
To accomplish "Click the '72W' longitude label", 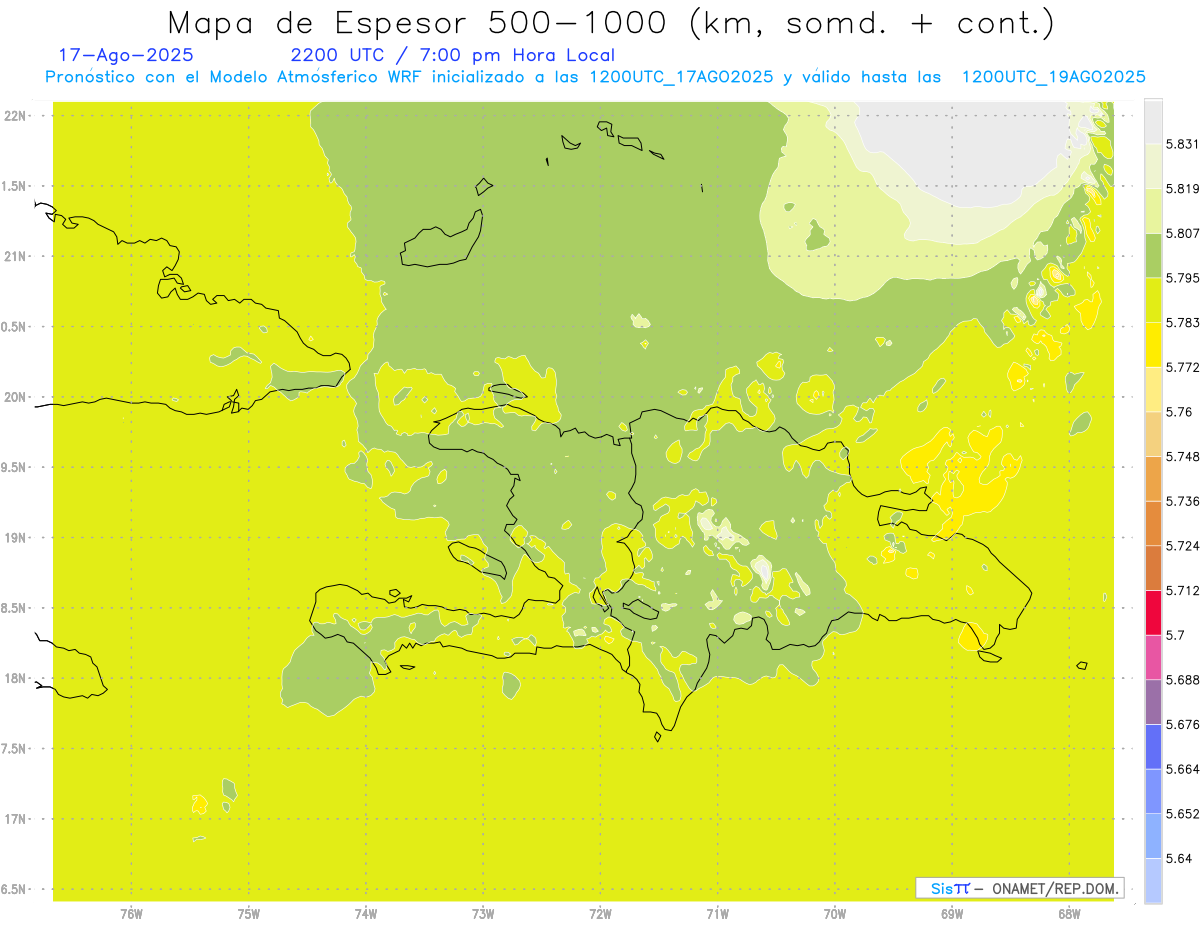I will coord(600,914).
